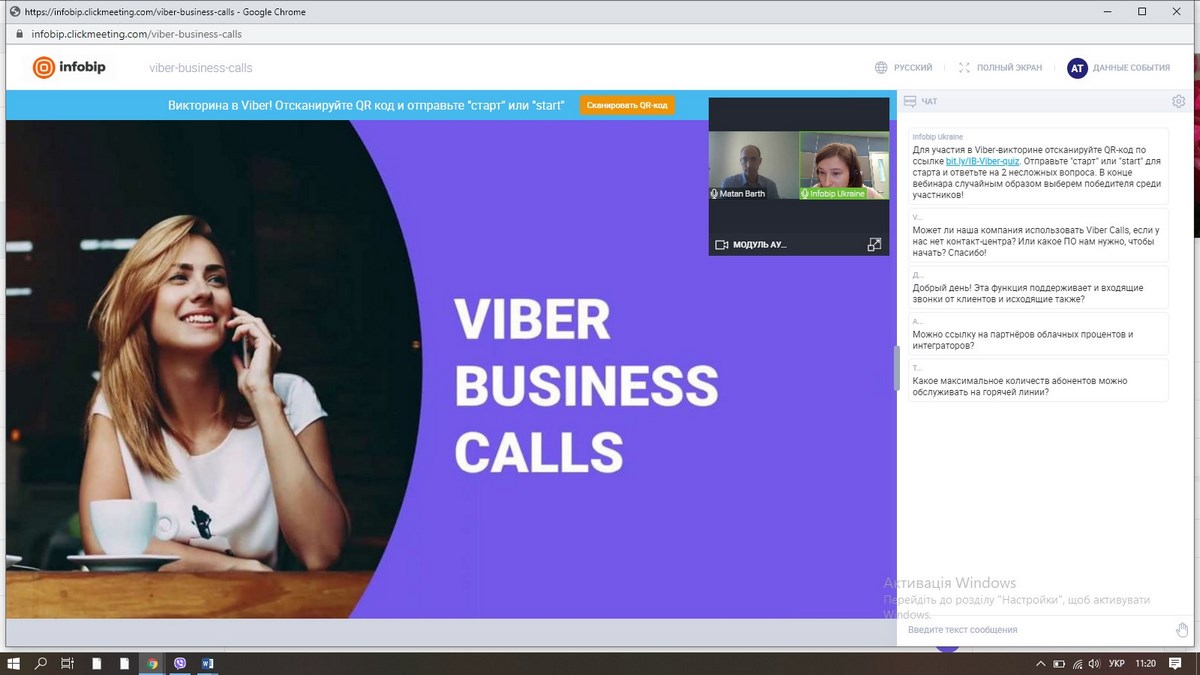Open the Русский language dropdown
The width and height of the screenshot is (1200, 675).
tap(903, 68)
